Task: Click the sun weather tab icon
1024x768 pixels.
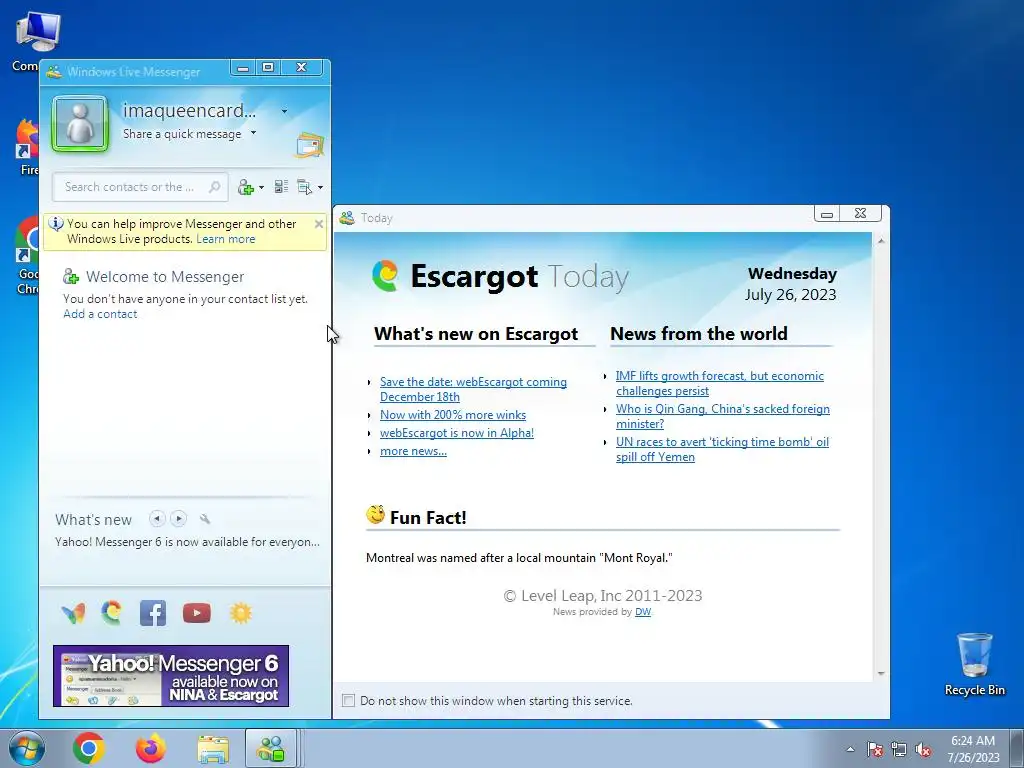Action: click(240, 613)
